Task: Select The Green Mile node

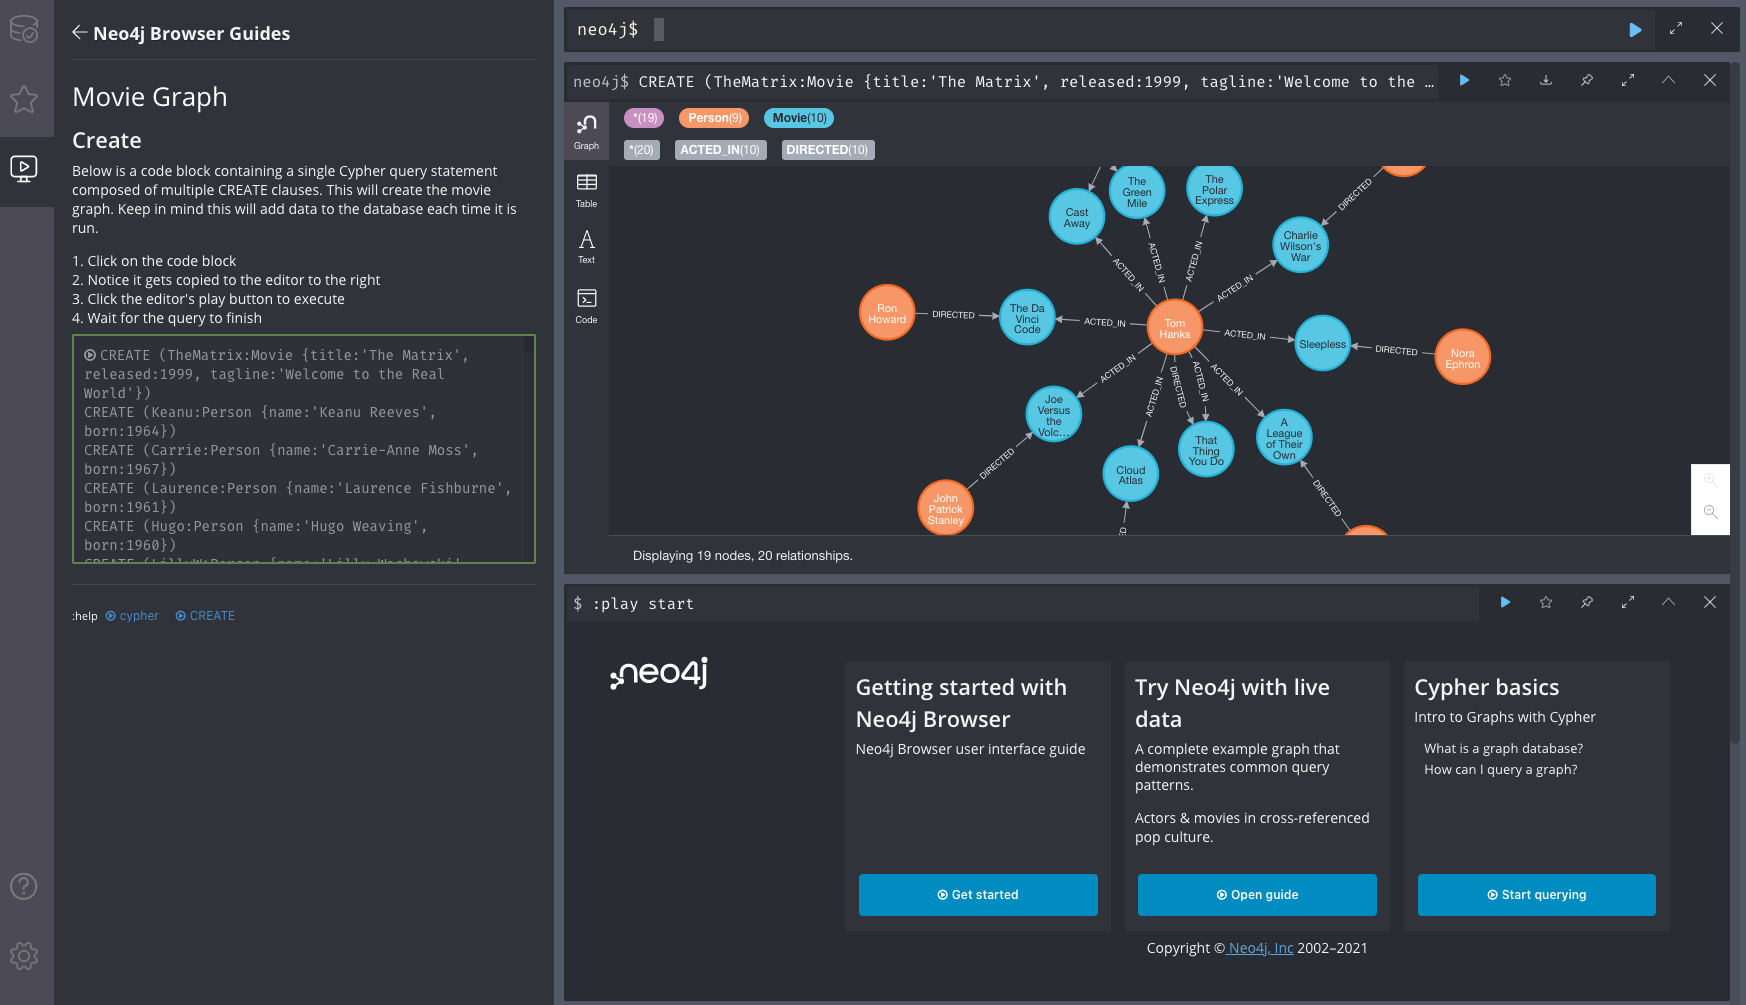Action: 1137,192
